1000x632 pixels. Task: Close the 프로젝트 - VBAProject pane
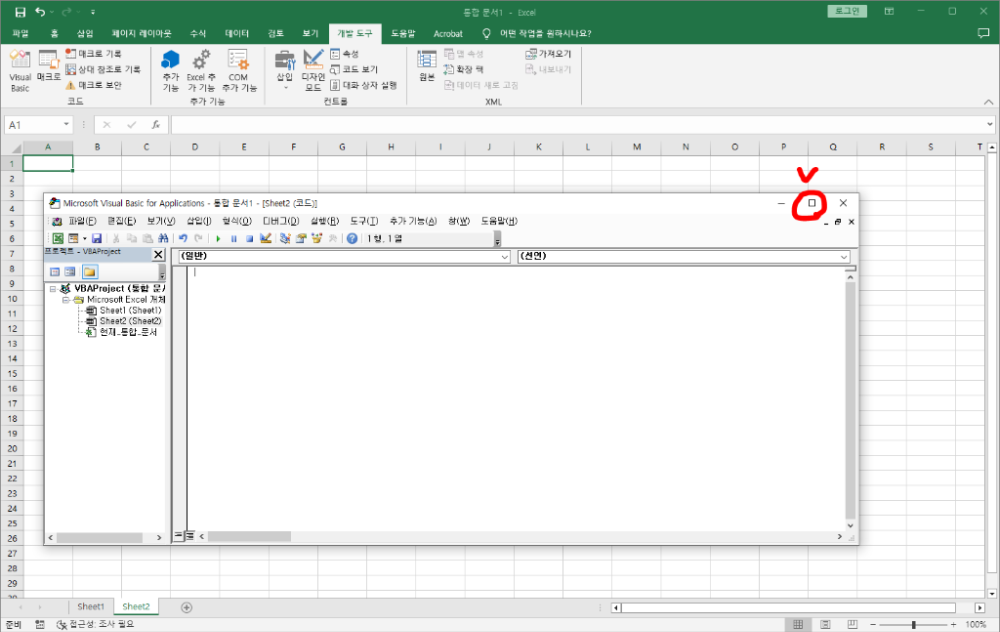coord(158,254)
